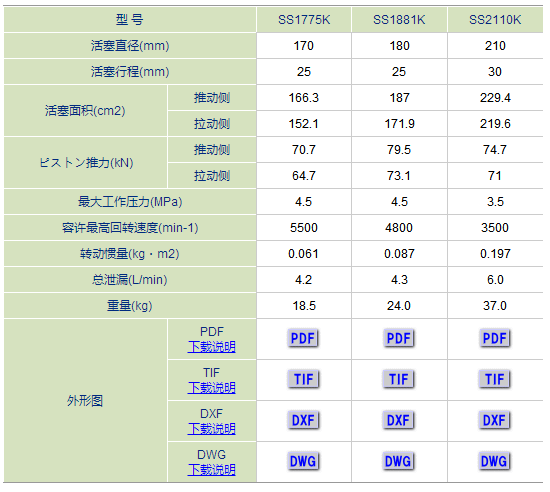Screen dimensions: 550x492
Task: Download the DWG drawing for SS2110K
Action: click(x=495, y=461)
